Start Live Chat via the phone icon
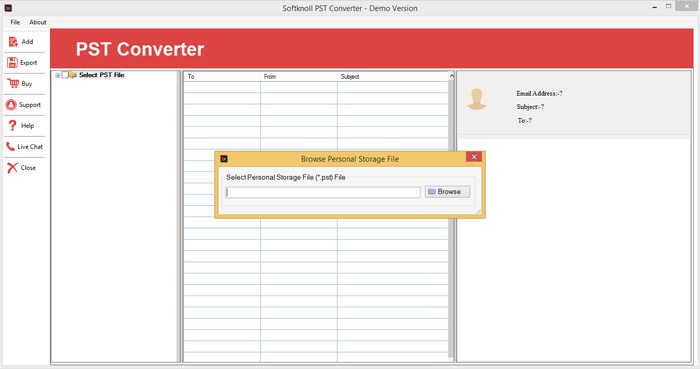 (10, 146)
